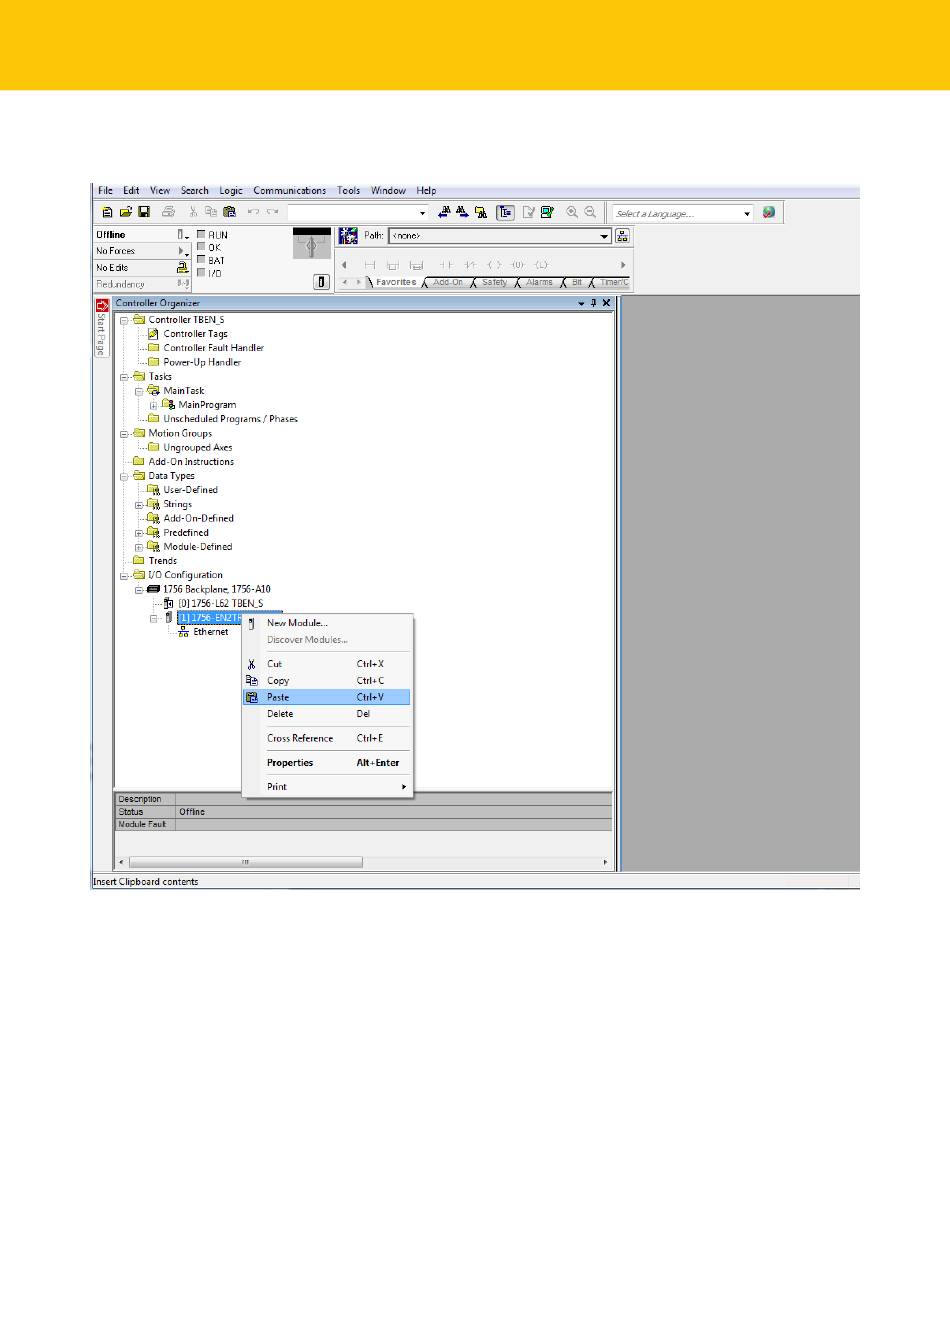
Task: Switch to the Add-On instruction tab
Action: (x=448, y=282)
